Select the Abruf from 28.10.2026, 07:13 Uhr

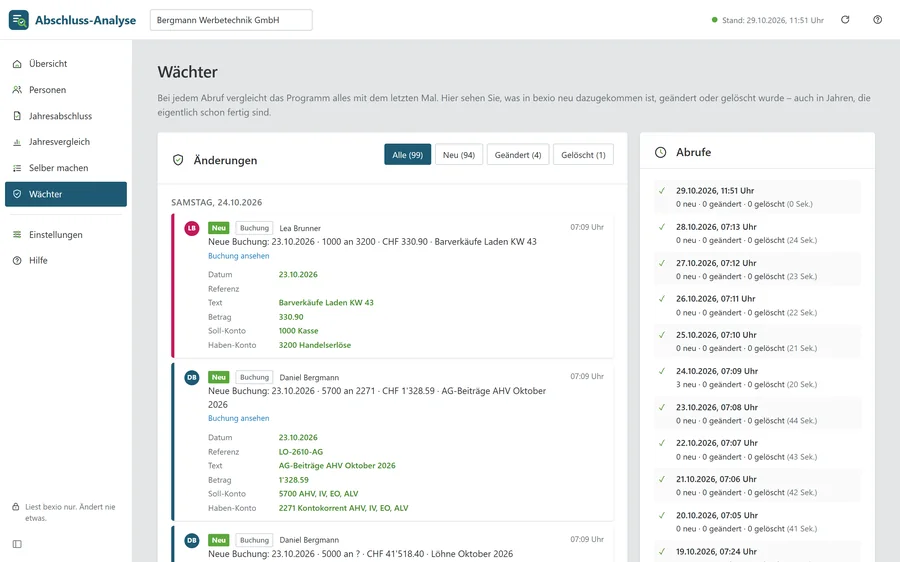coord(757,233)
